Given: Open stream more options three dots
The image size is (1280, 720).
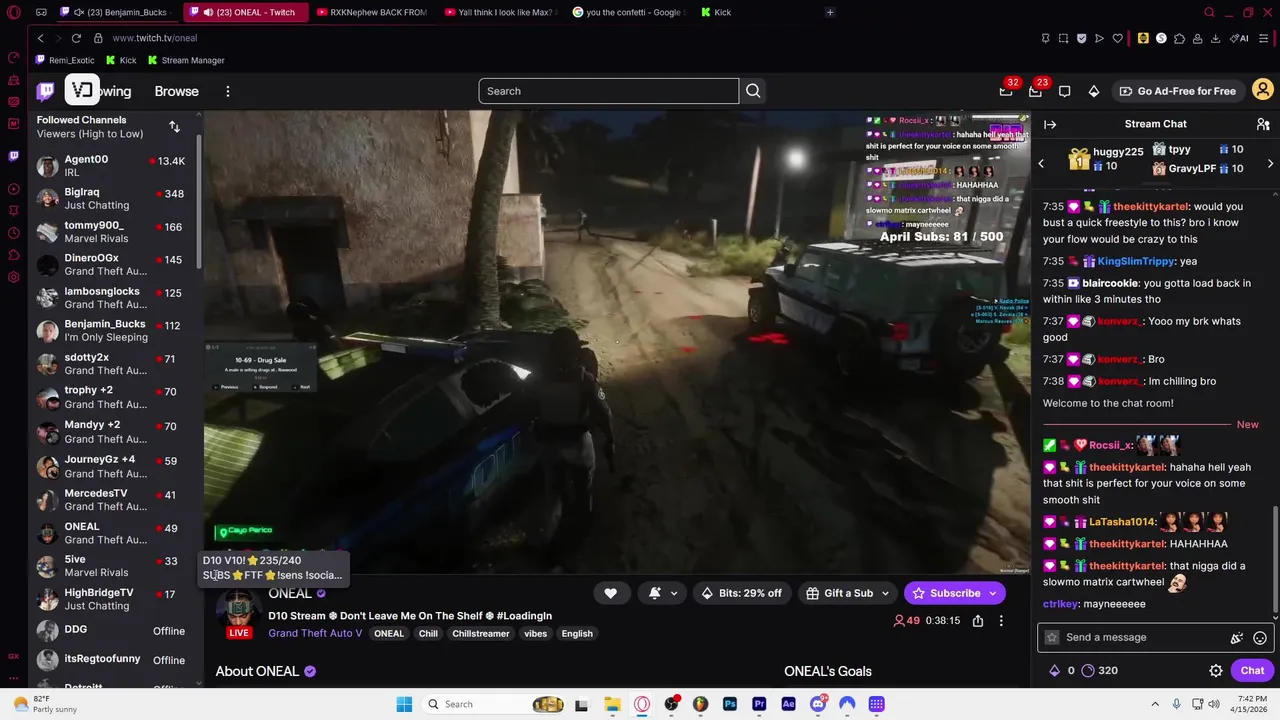Looking at the screenshot, I should [x=1001, y=621].
